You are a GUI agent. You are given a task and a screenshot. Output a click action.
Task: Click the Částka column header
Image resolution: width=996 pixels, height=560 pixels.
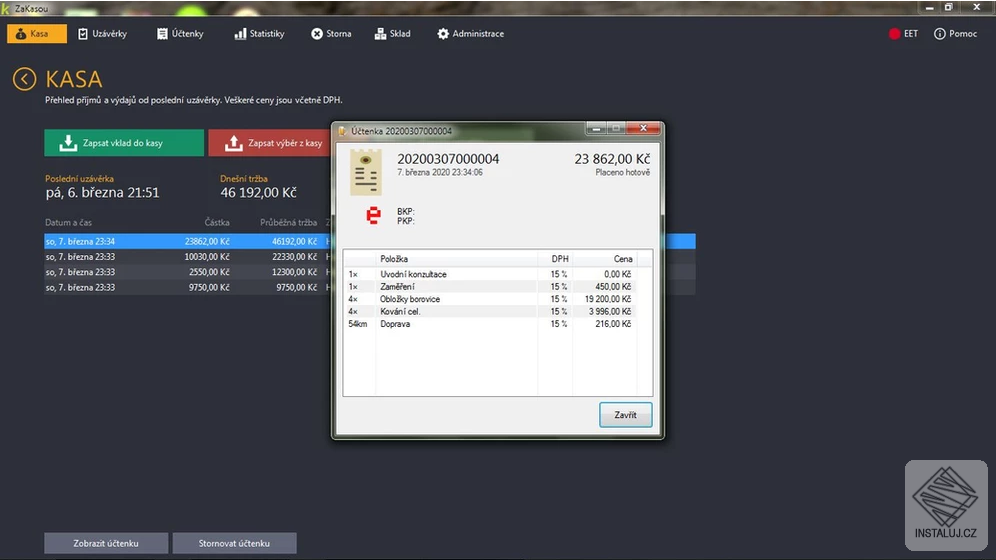(x=217, y=222)
